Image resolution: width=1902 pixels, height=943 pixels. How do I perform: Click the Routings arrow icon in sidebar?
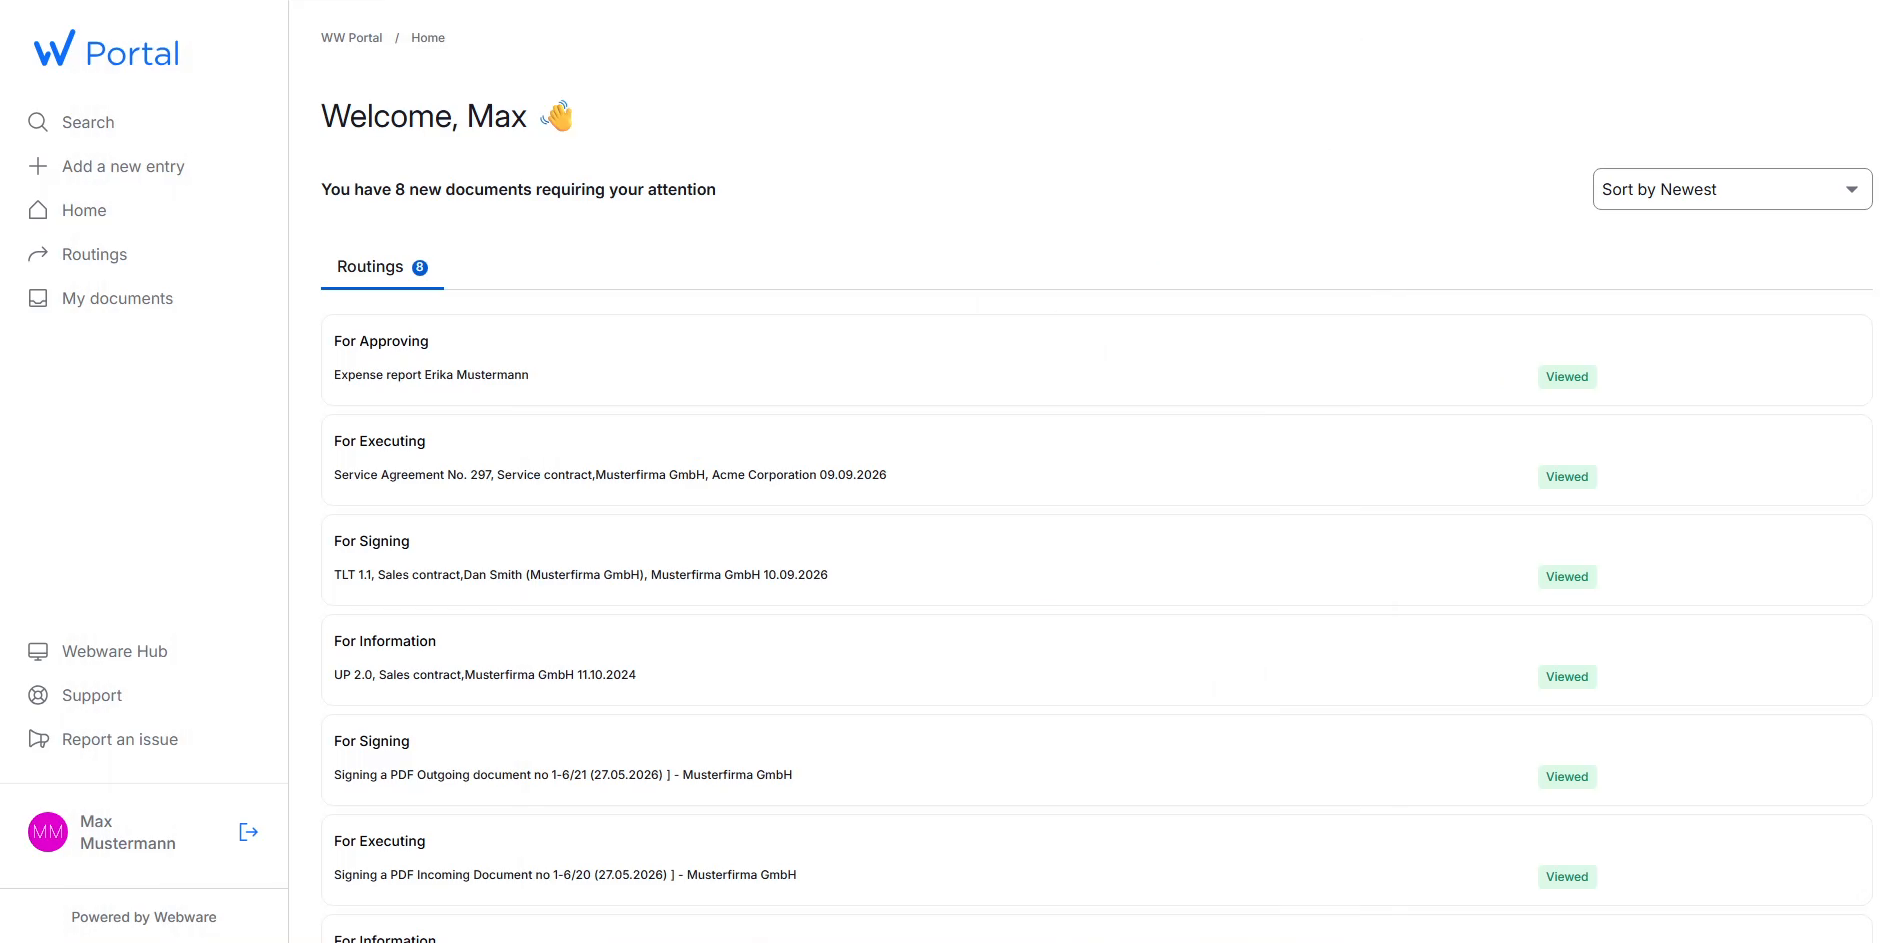point(38,254)
